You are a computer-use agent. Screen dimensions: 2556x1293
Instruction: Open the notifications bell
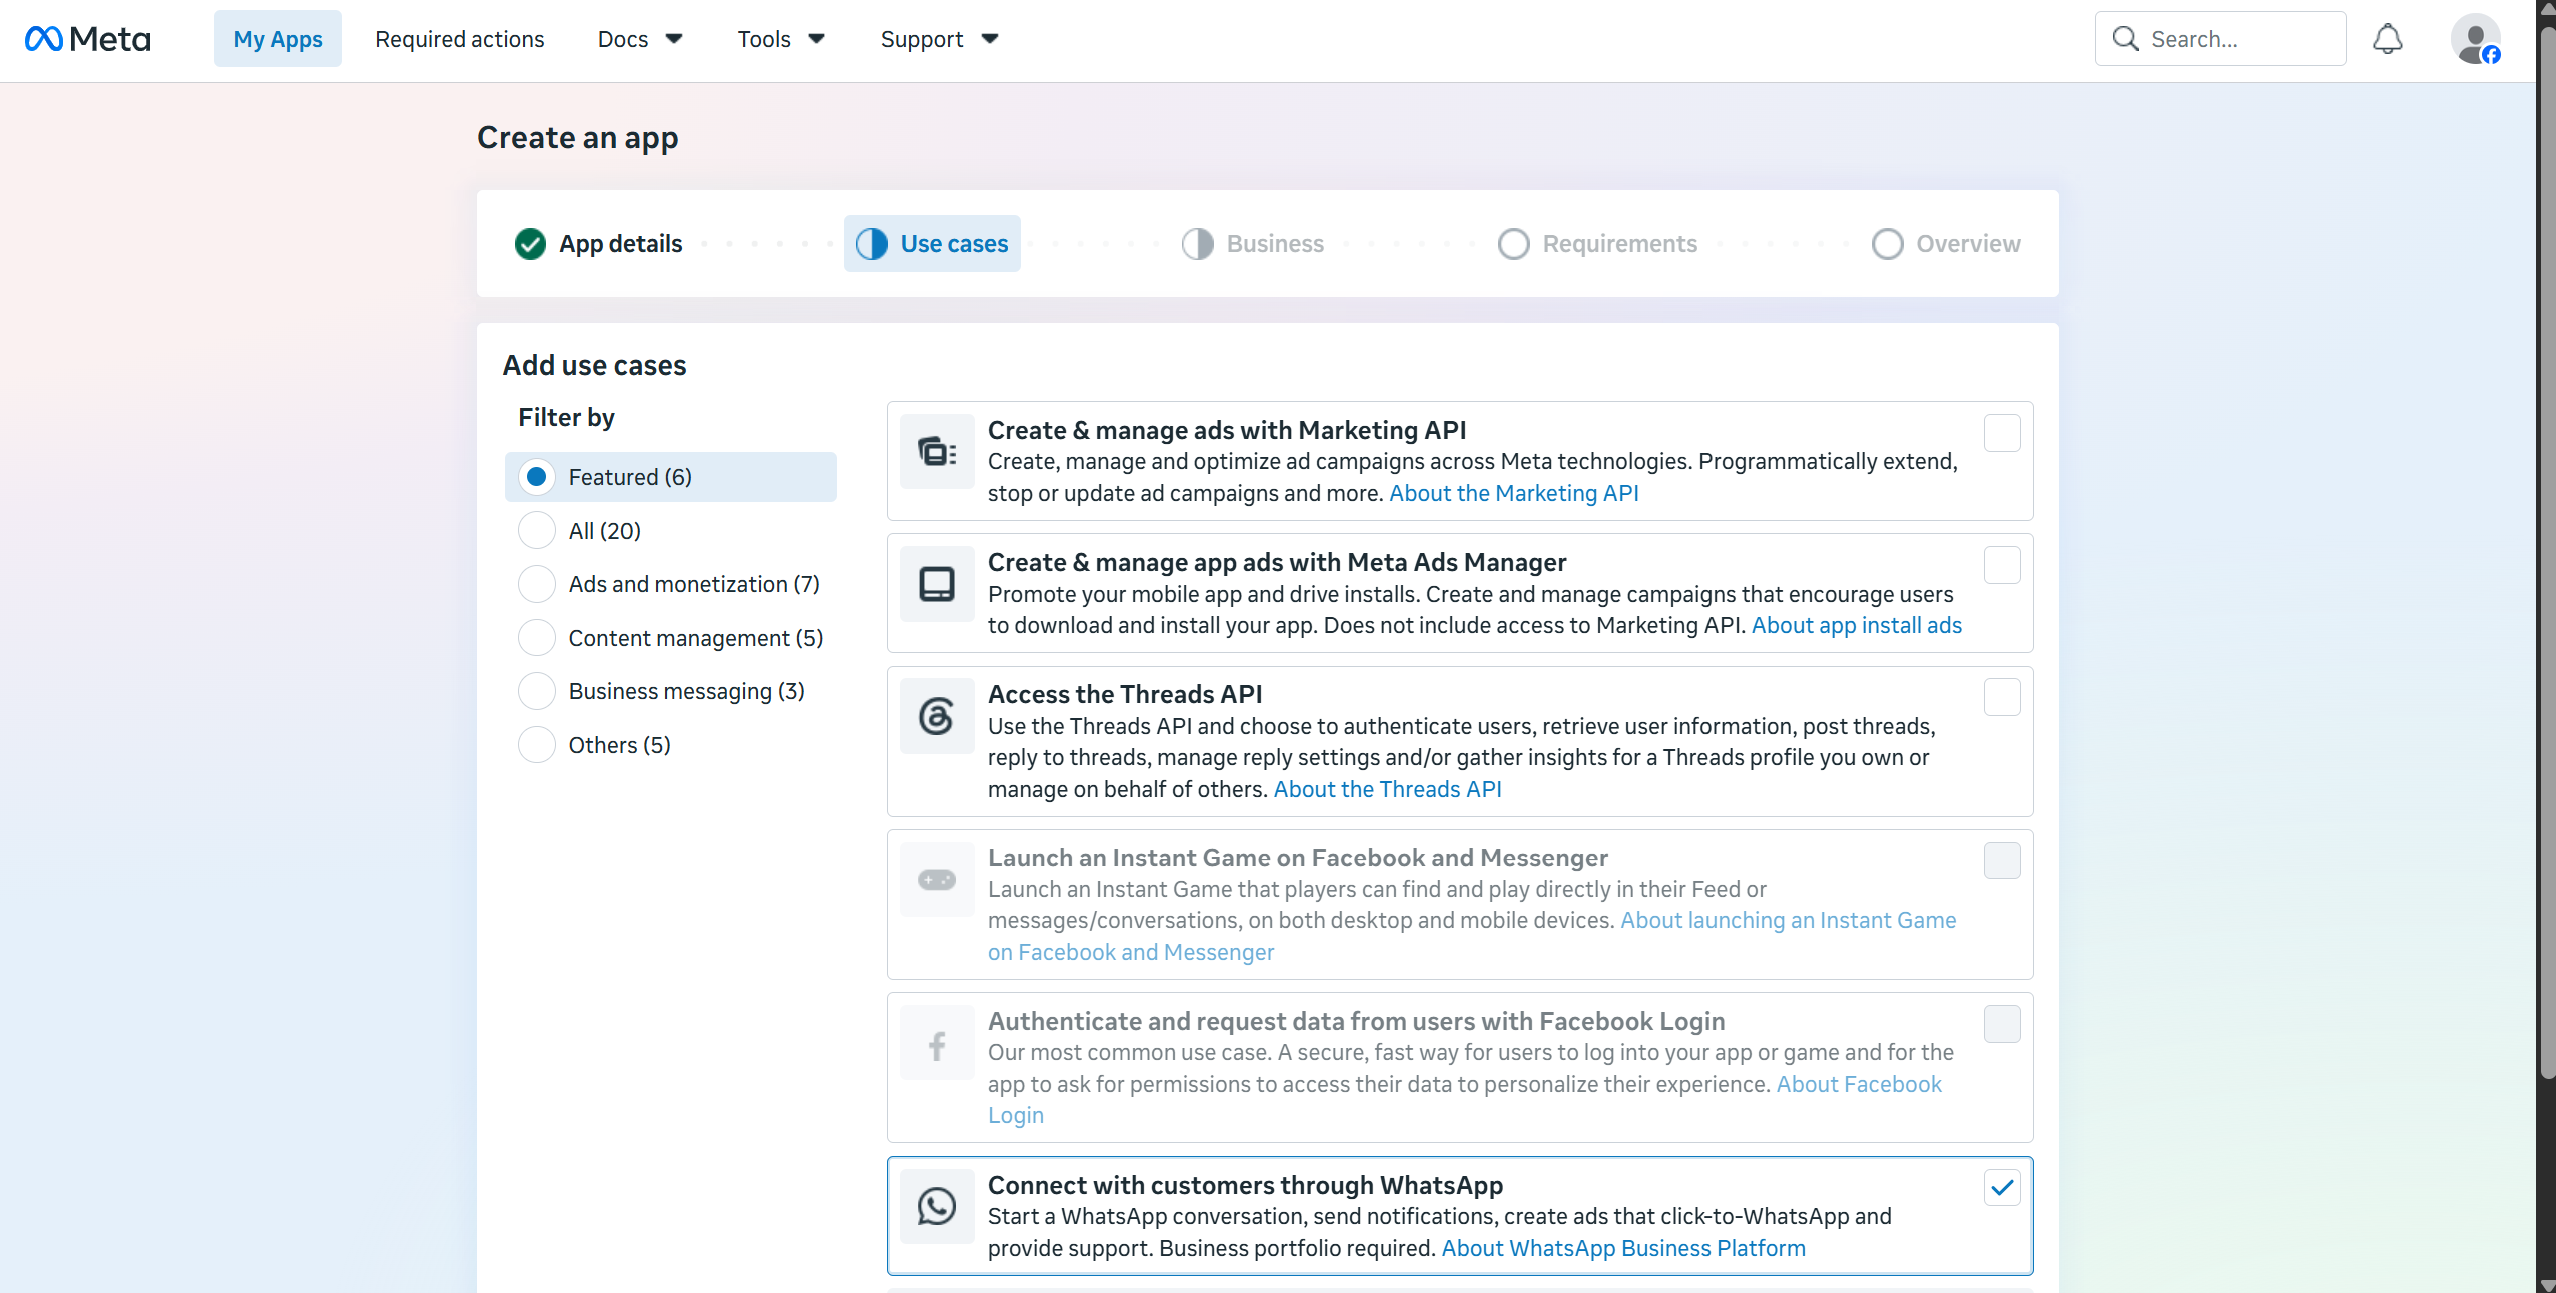pos(2388,39)
